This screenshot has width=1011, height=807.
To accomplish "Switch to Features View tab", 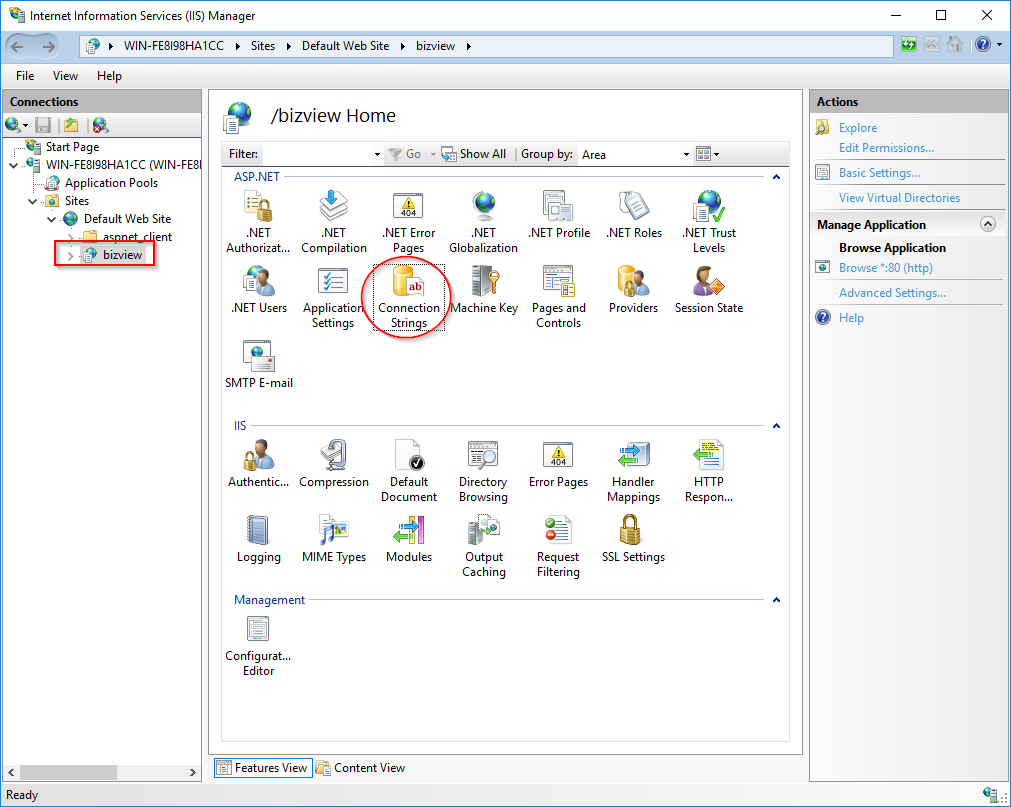I will point(263,768).
